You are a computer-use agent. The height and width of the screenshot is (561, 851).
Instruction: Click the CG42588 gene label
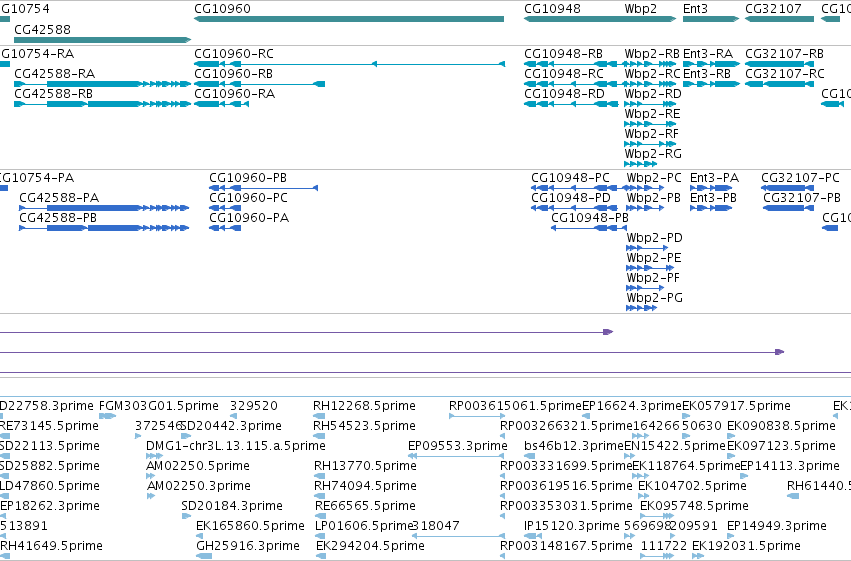[x=42, y=29]
